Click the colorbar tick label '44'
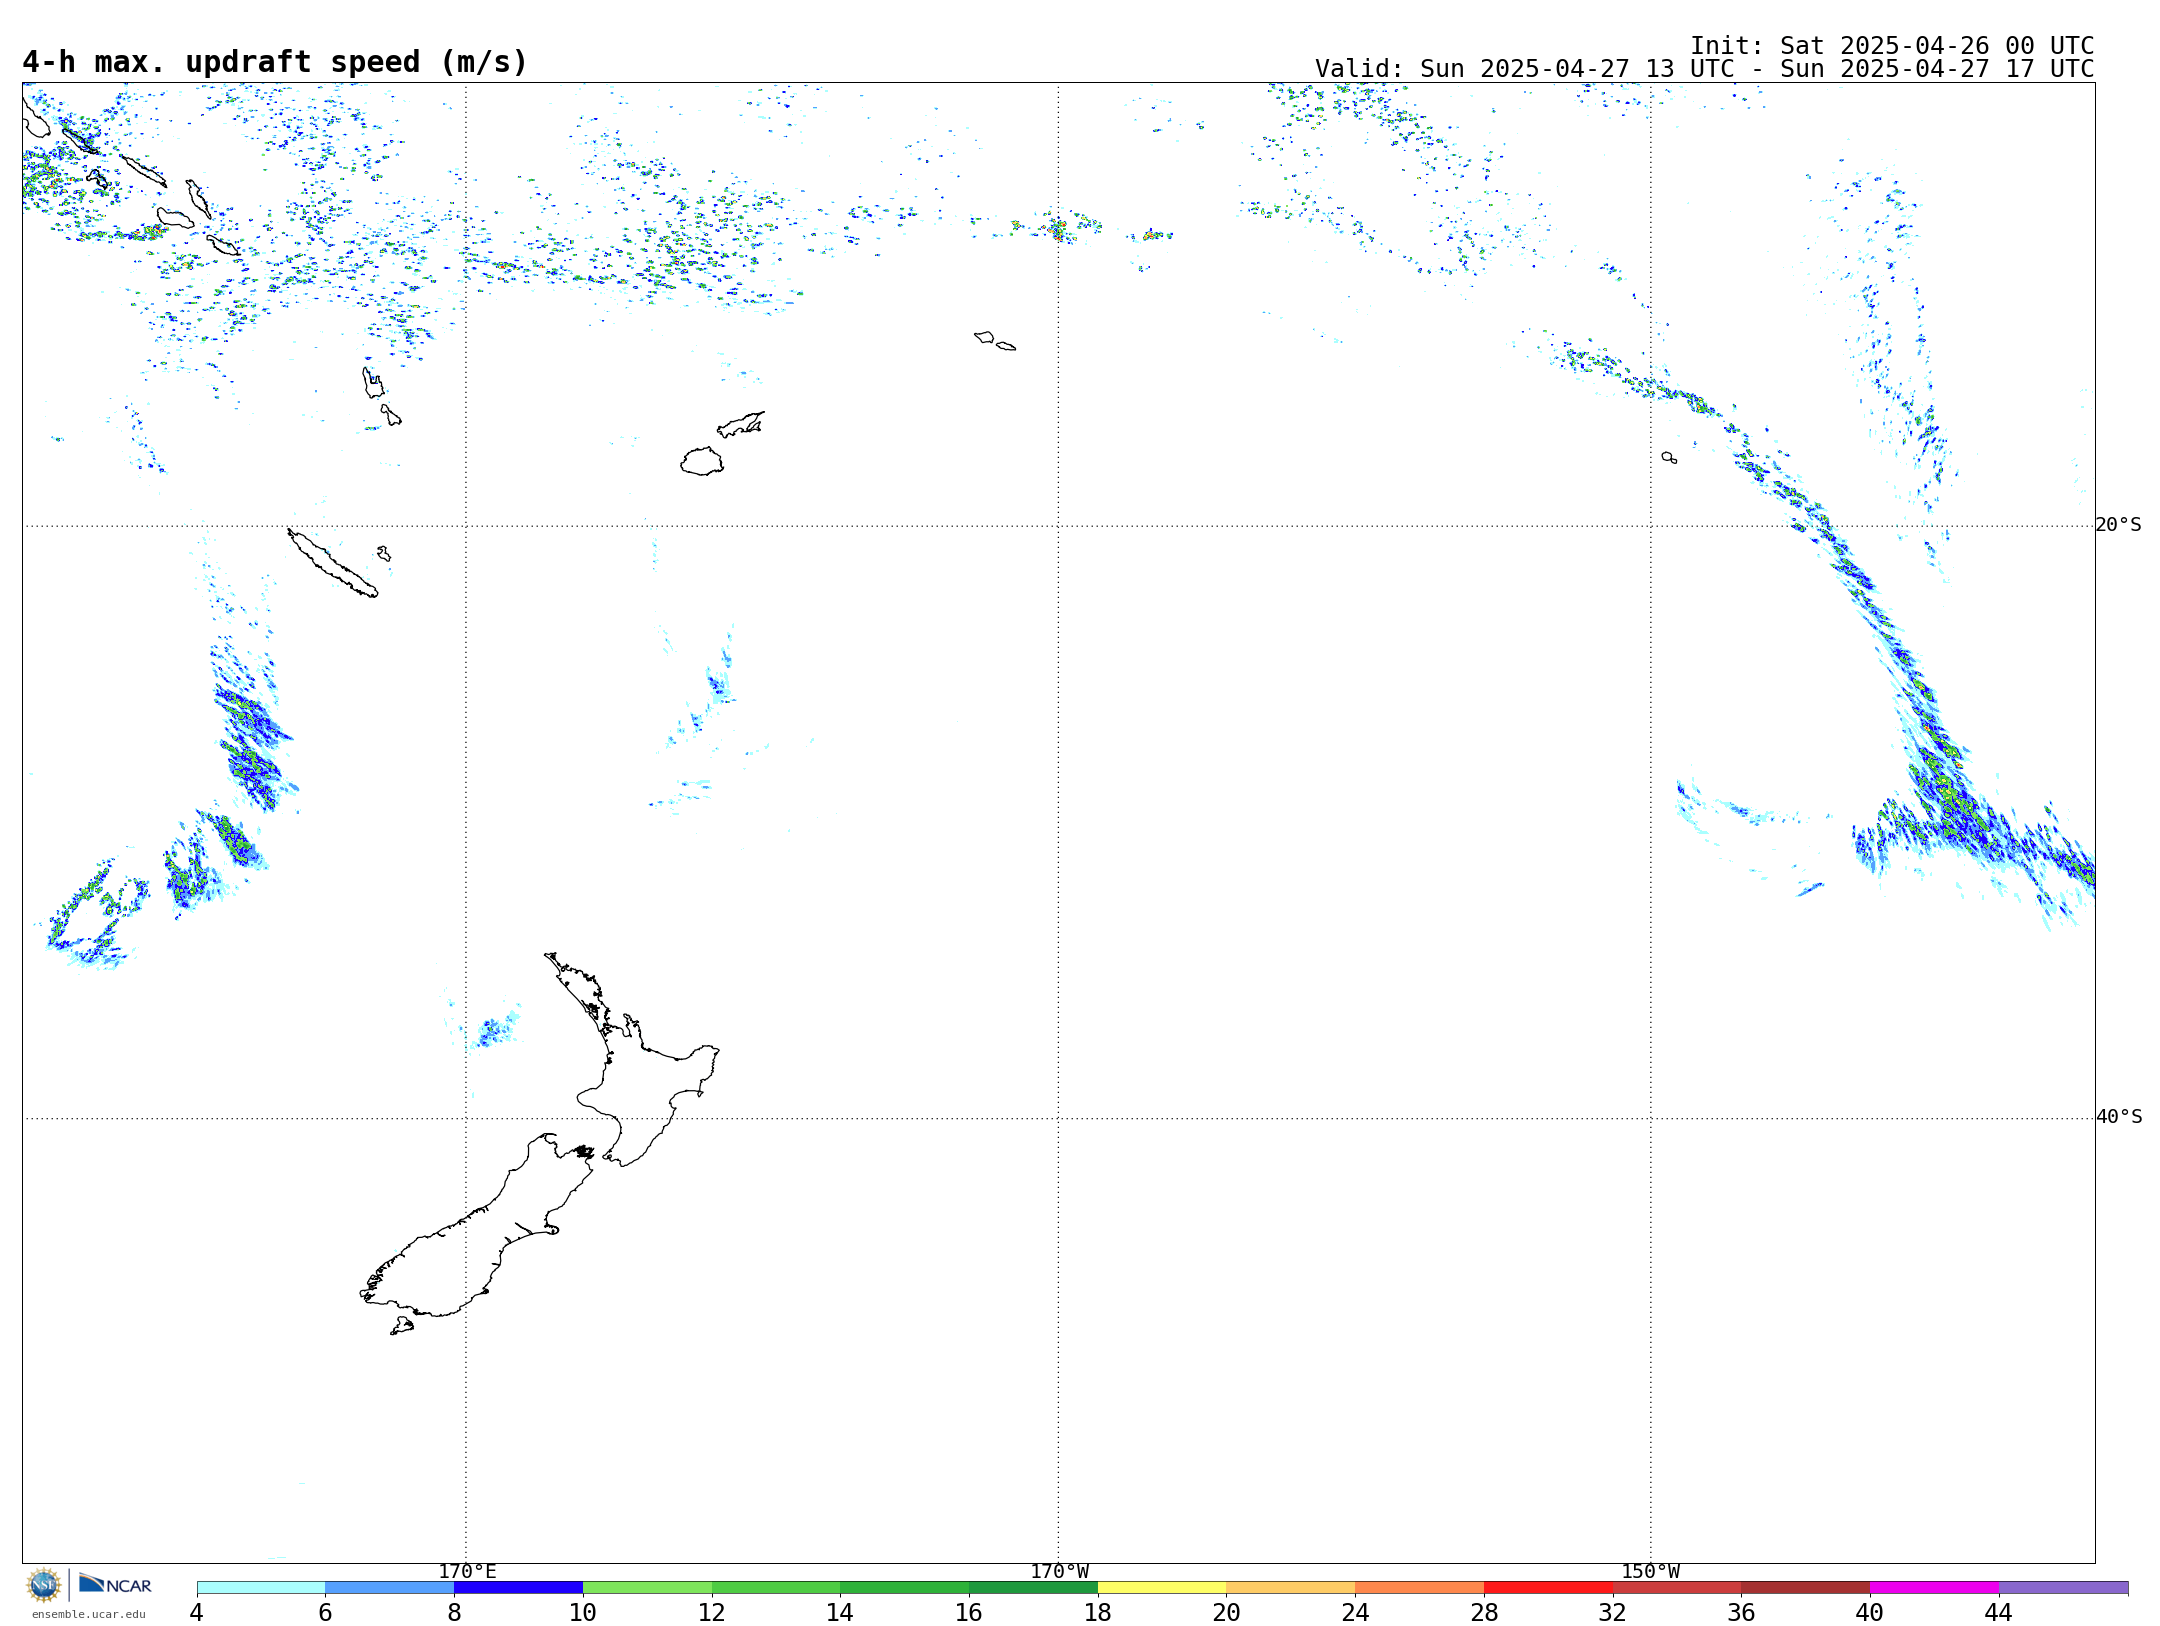This screenshot has height=1626, width=2160. pyautogui.click(x=1999, y=1613)
